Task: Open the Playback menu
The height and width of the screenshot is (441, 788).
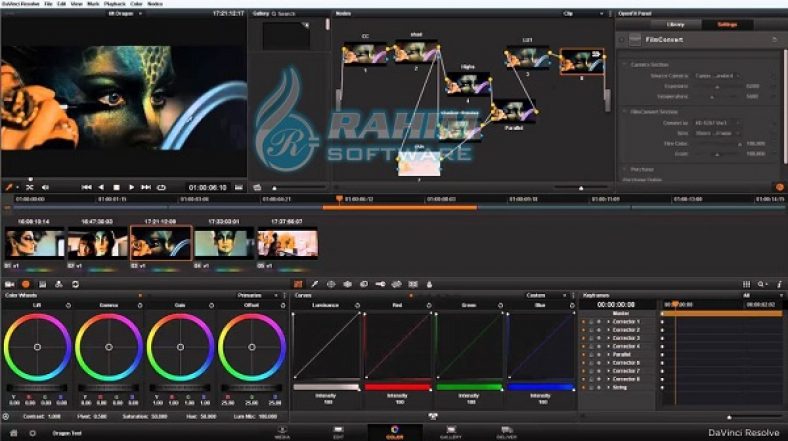Action: click(115, 4)
